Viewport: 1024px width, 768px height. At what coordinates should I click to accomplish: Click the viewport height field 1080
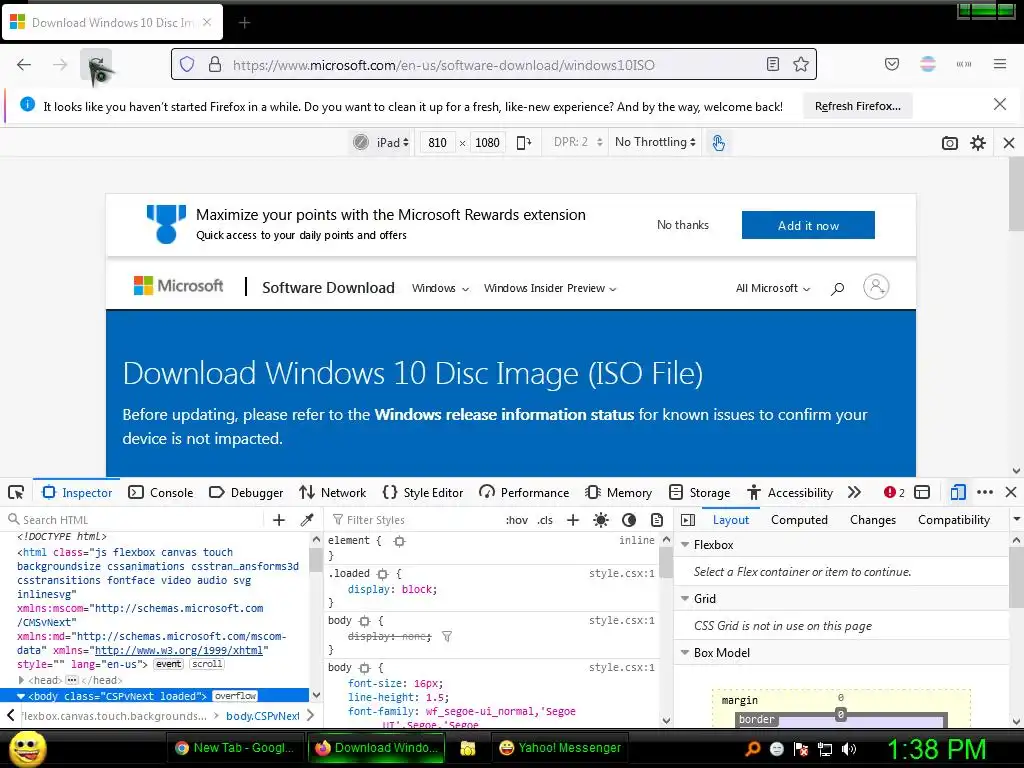coord(487,142)
